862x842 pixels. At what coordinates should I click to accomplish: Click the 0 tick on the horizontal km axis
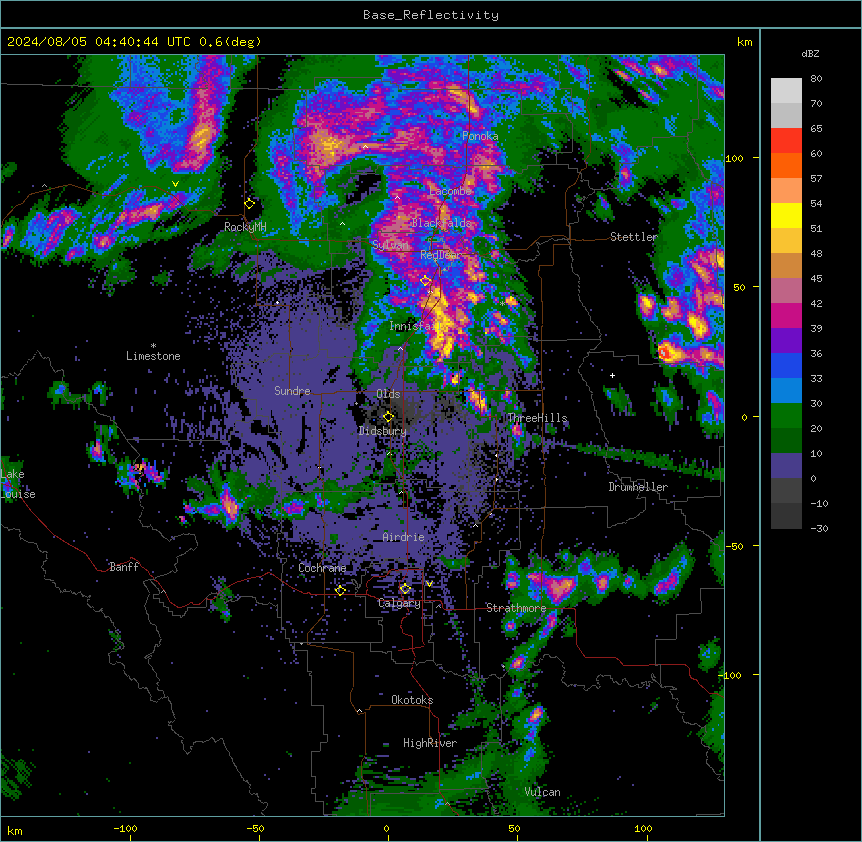(x=386, y=828)
